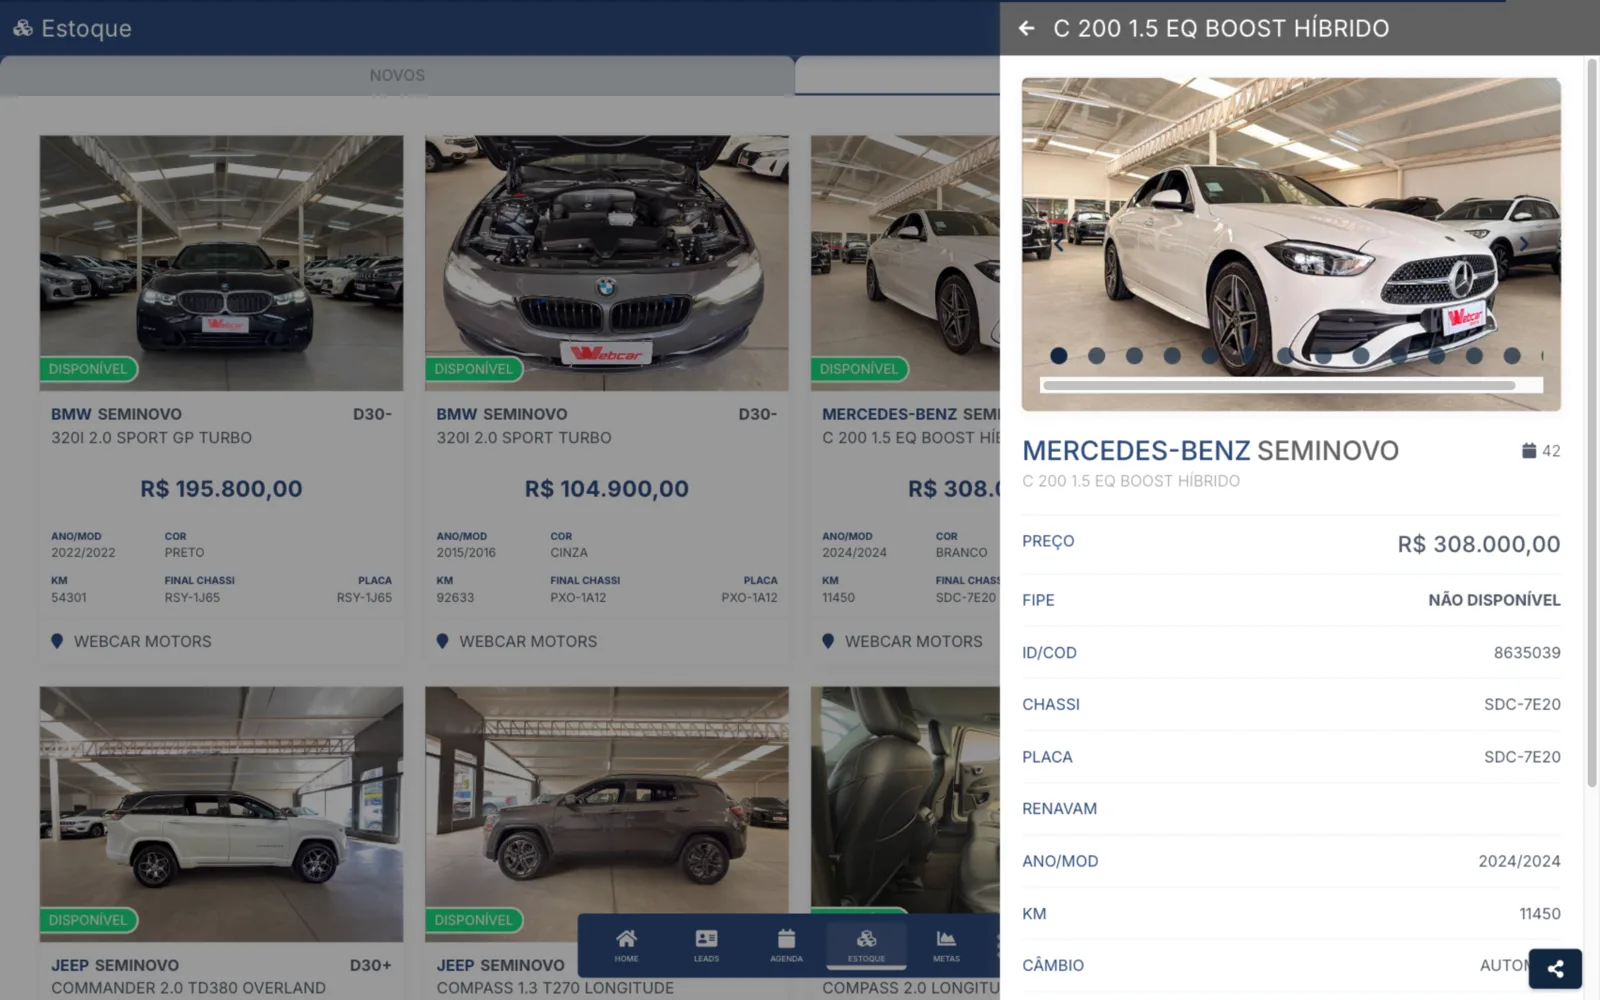This screenshot has height=1000, width=1600.
Task: Open Leads in the bottom navigation
Action: (706, 945)
